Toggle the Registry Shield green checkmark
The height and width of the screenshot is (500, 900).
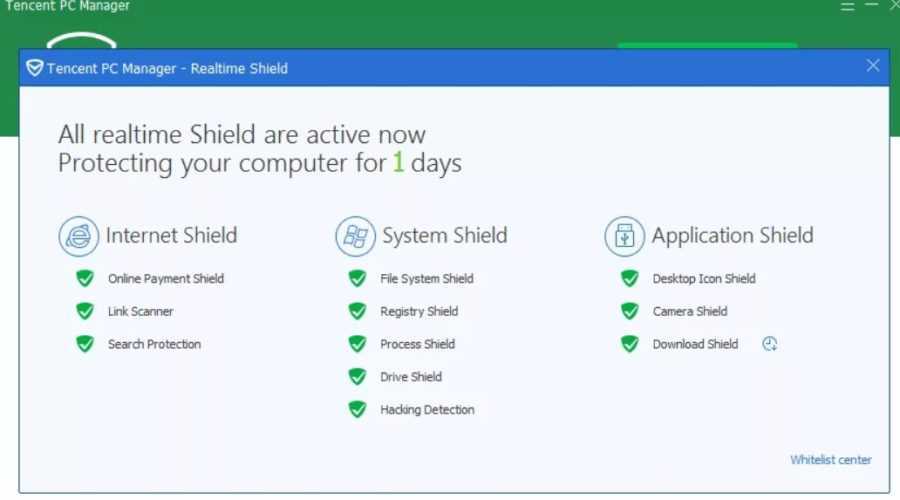[x=357, y=311]
